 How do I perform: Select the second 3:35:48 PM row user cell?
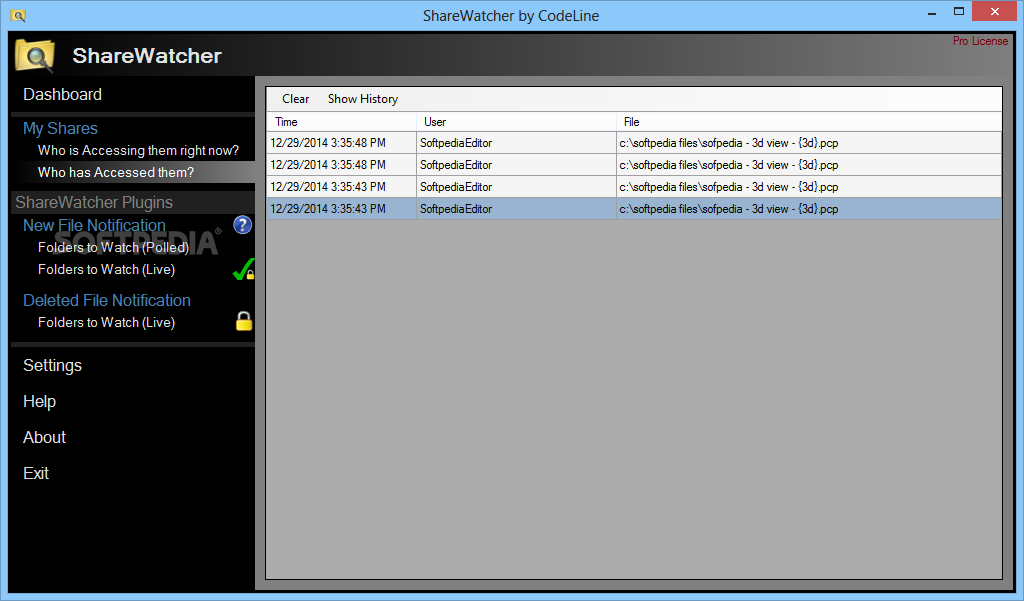516,165
